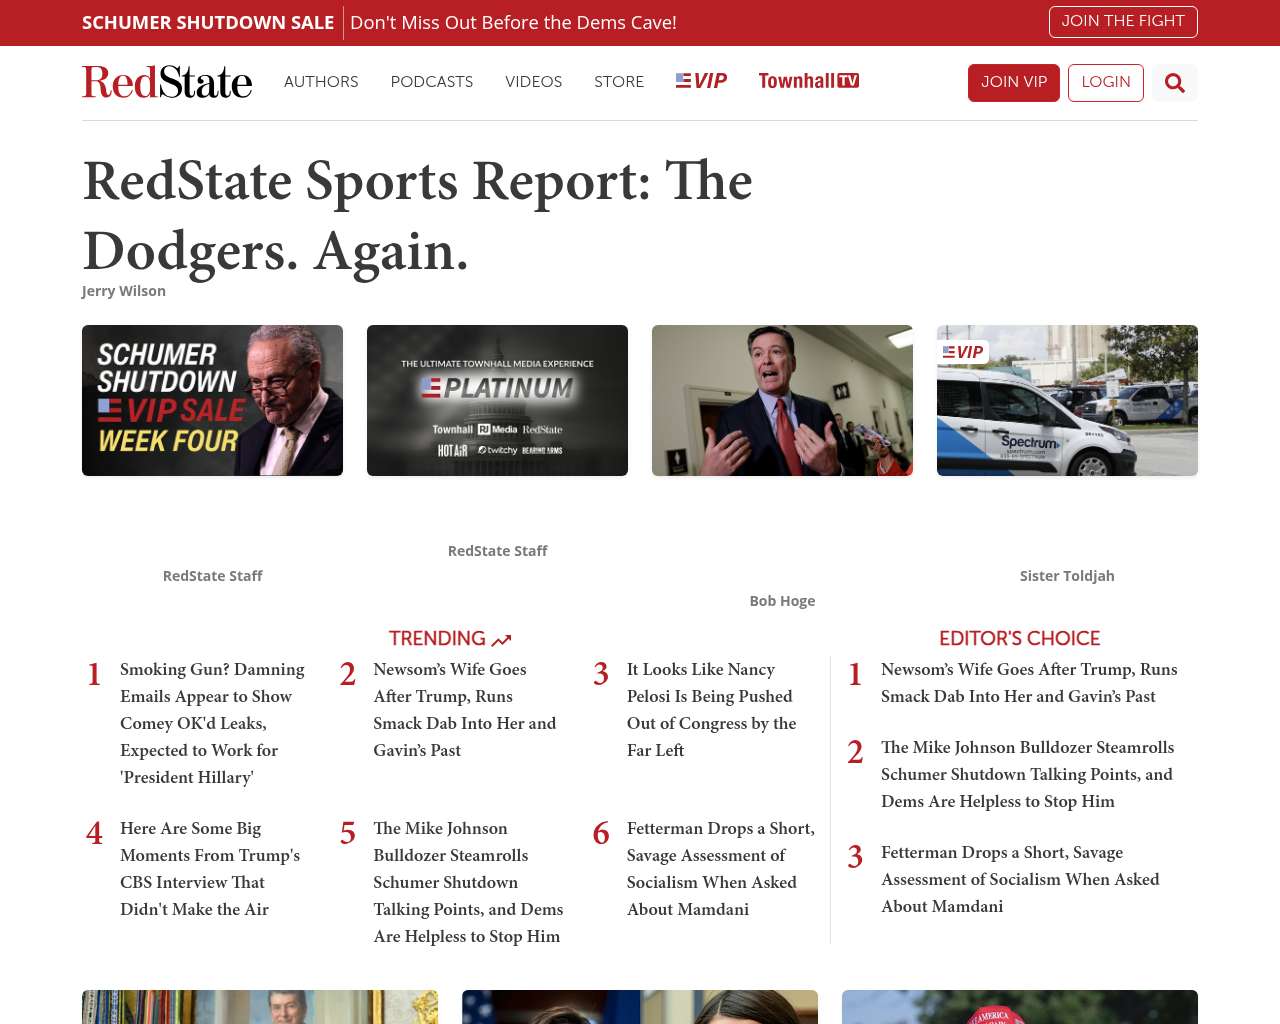Click Join the Fight button
The width and height of the screenshot is (1280, 1024).
coord(1123,22)
